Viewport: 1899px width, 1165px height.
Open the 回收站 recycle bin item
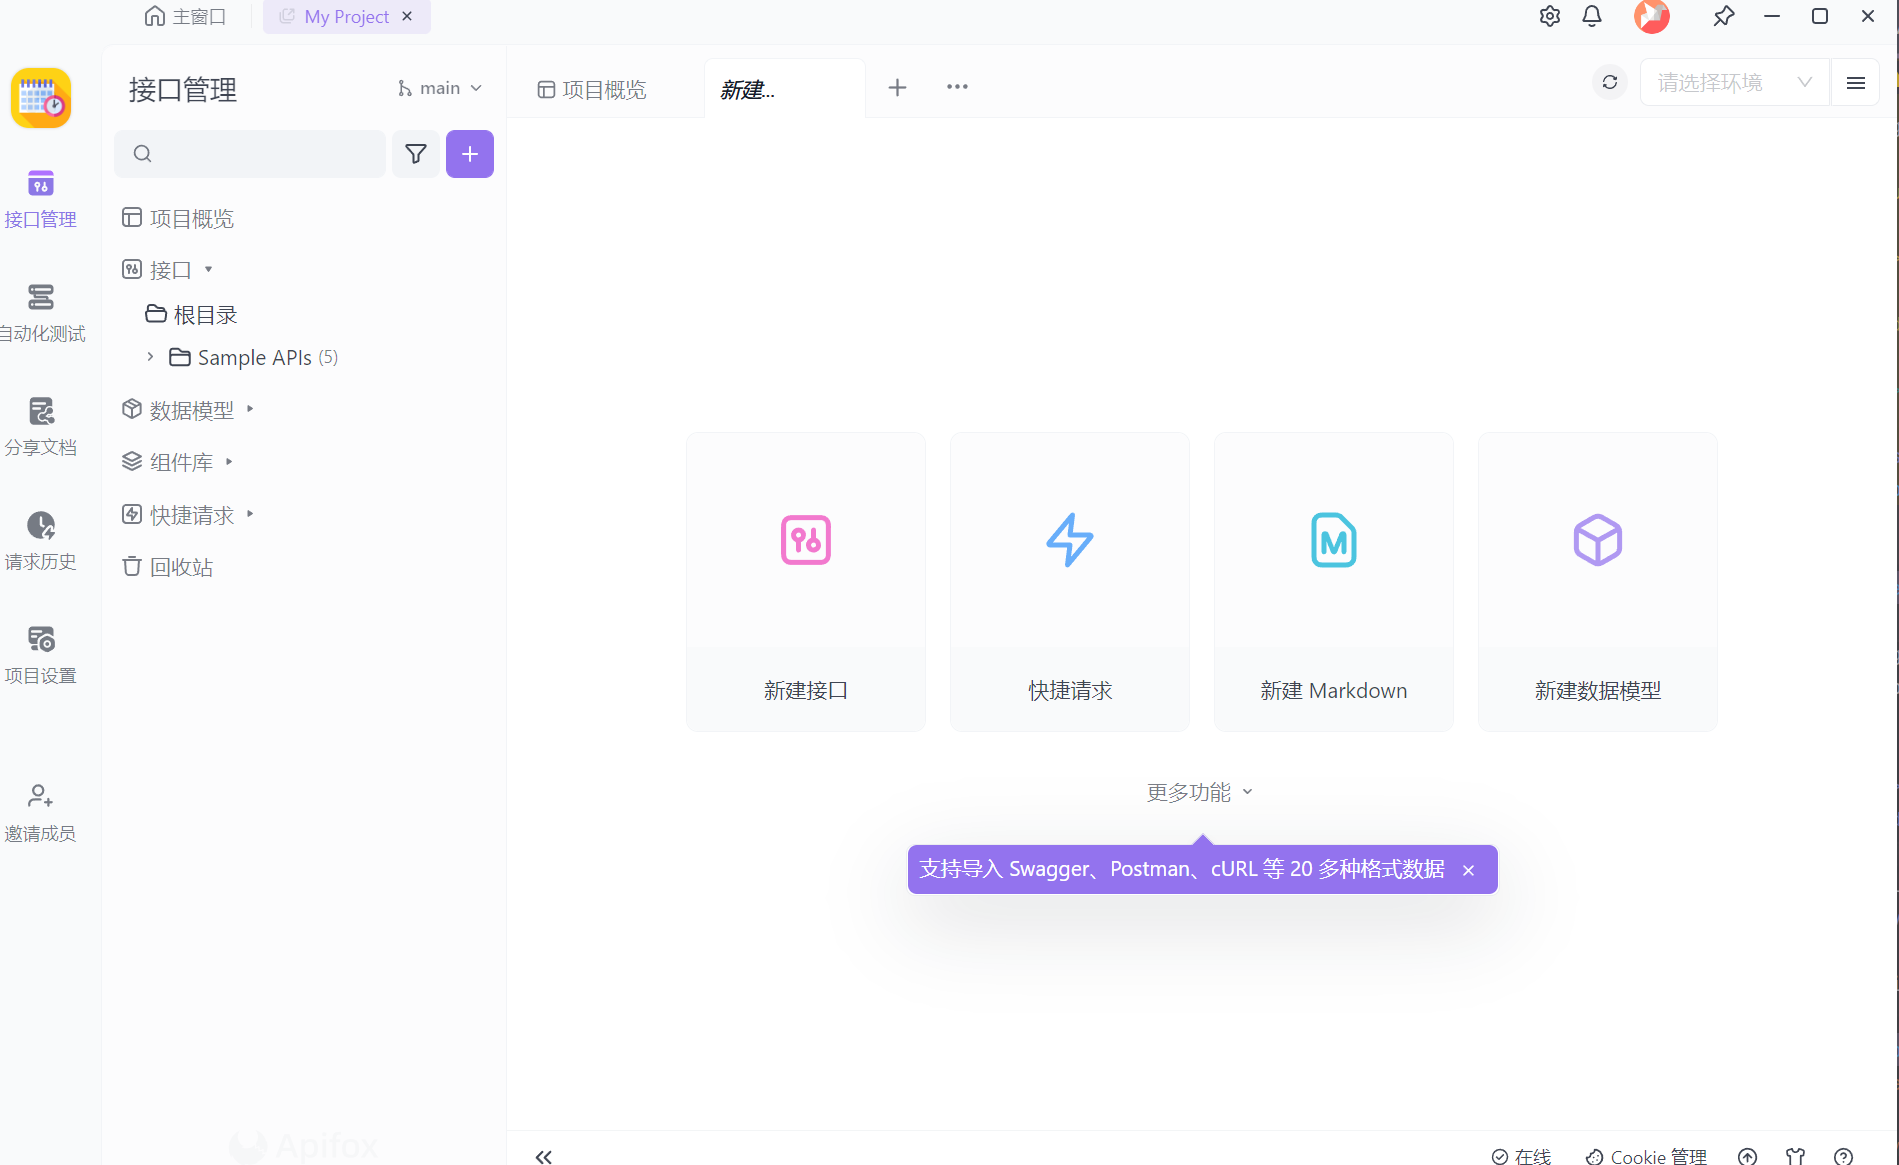(x=168, y=567)
